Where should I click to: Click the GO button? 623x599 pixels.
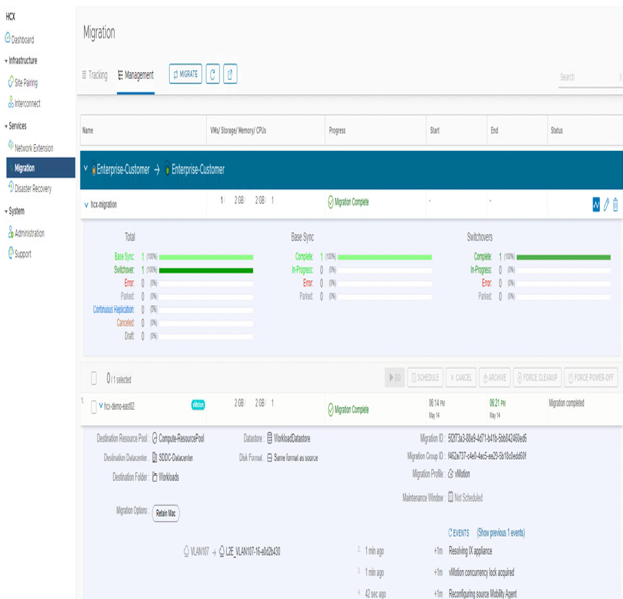[395, 377]
